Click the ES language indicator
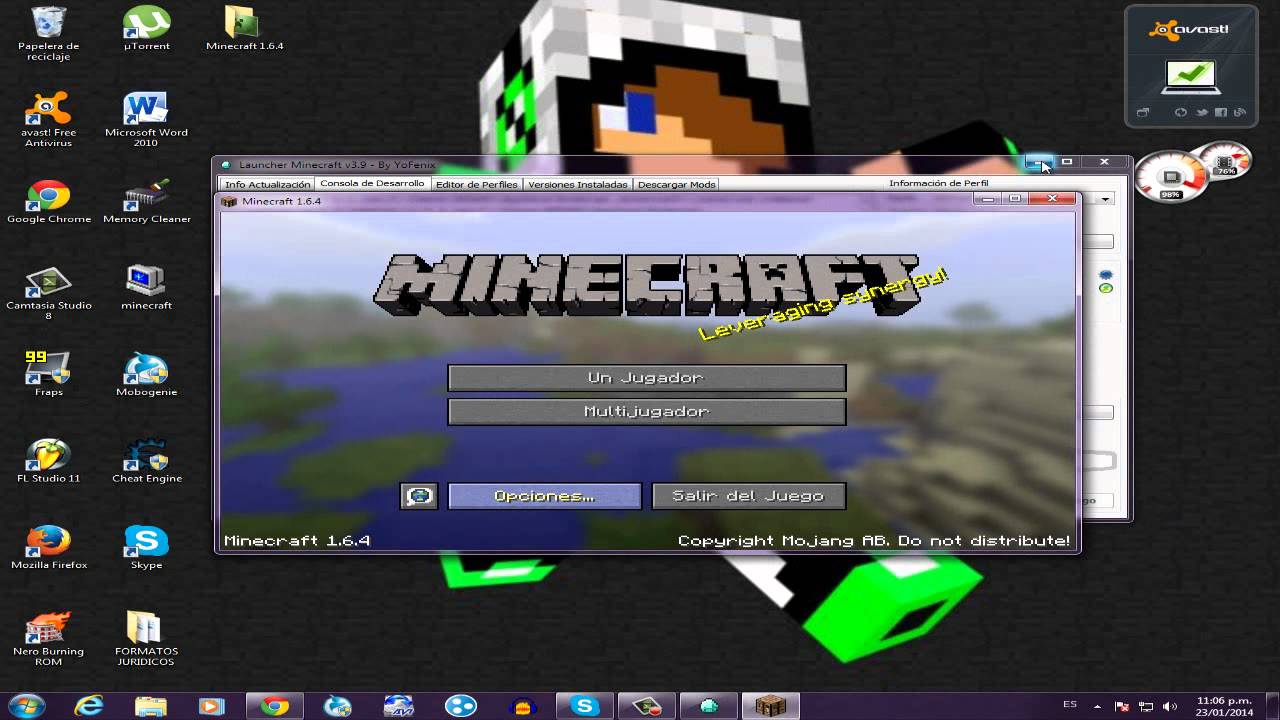The image size is (1280, 720). coord(1070,704)
